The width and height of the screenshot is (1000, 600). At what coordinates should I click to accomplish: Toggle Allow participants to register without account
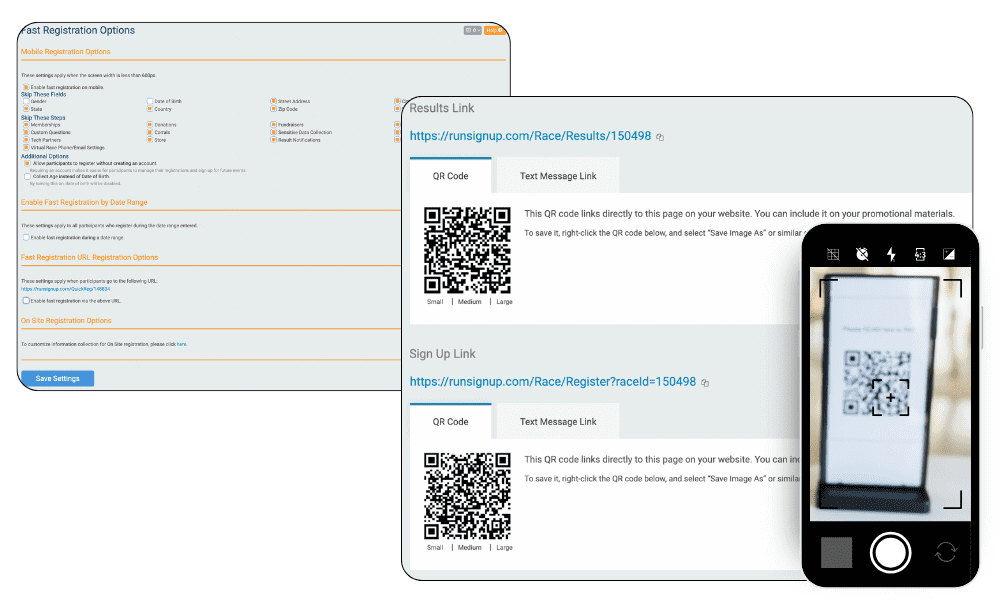[27, 163]
